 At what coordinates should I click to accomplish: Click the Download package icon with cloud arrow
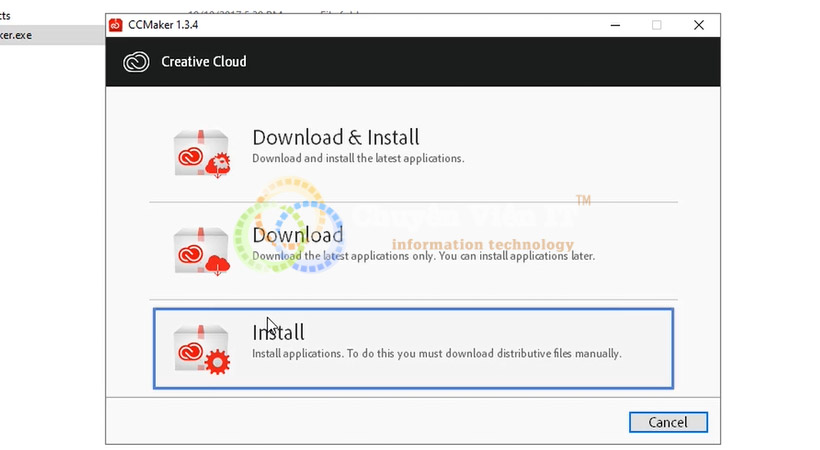click(202, 250)
